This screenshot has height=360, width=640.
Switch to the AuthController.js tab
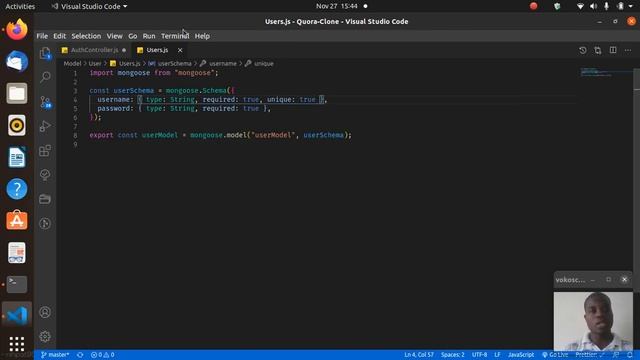[94, 50]
